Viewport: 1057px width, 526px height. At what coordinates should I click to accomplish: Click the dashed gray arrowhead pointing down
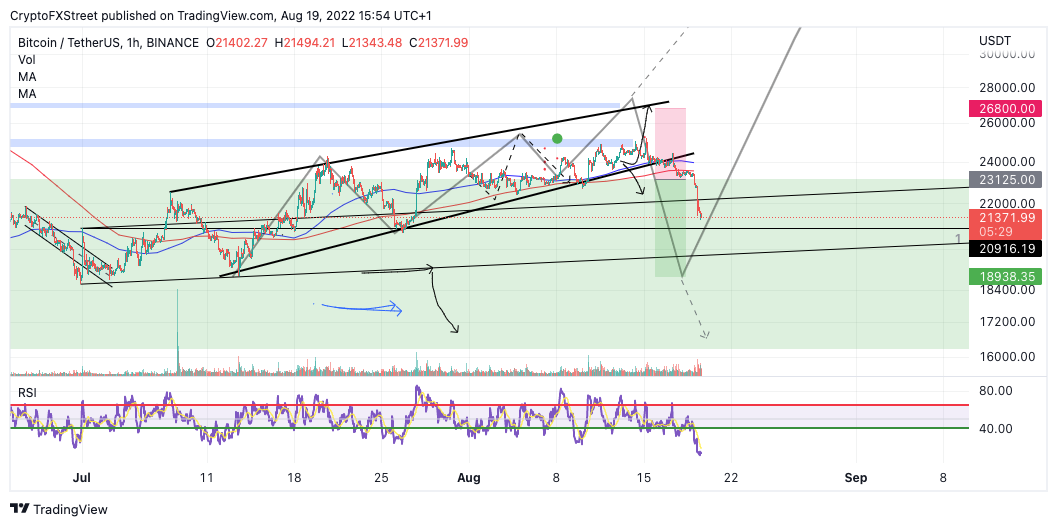point(704,333)
